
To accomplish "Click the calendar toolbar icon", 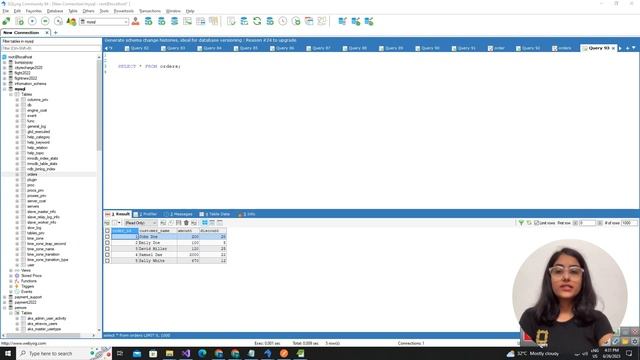I will (x=309, y=21).
